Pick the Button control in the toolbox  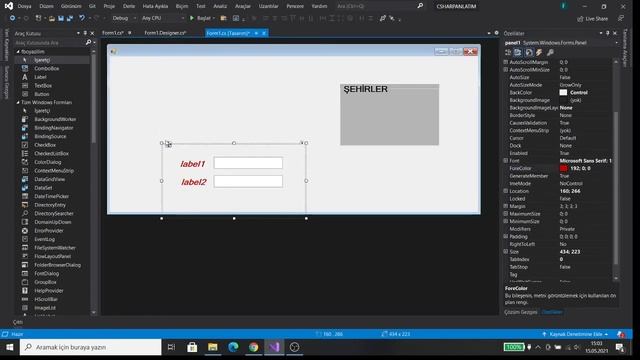(42, 94)
